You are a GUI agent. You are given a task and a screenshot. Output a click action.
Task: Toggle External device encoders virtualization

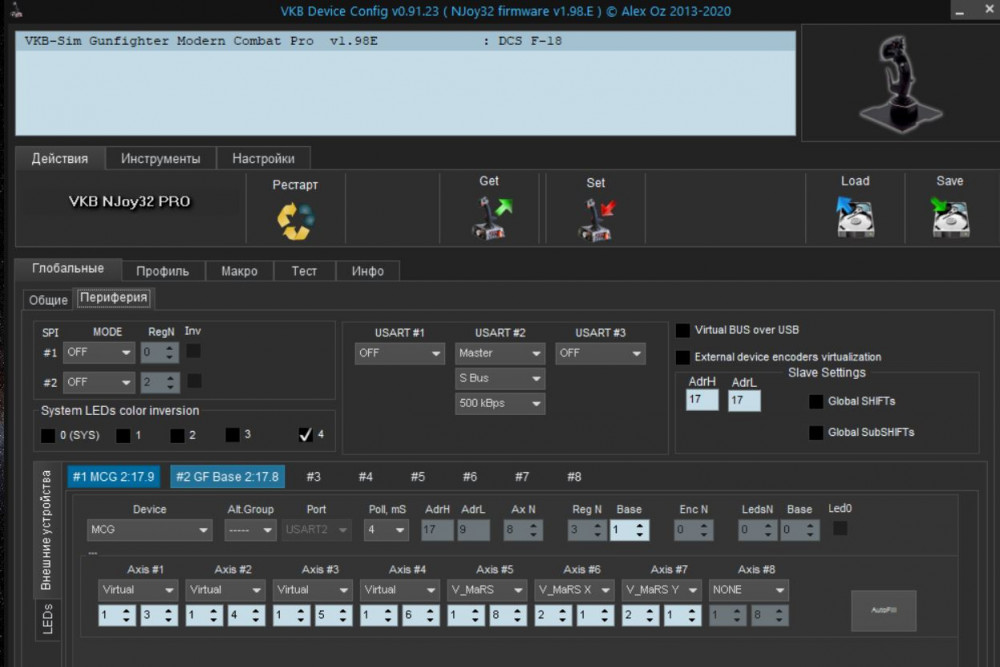(x=683, y=357)
